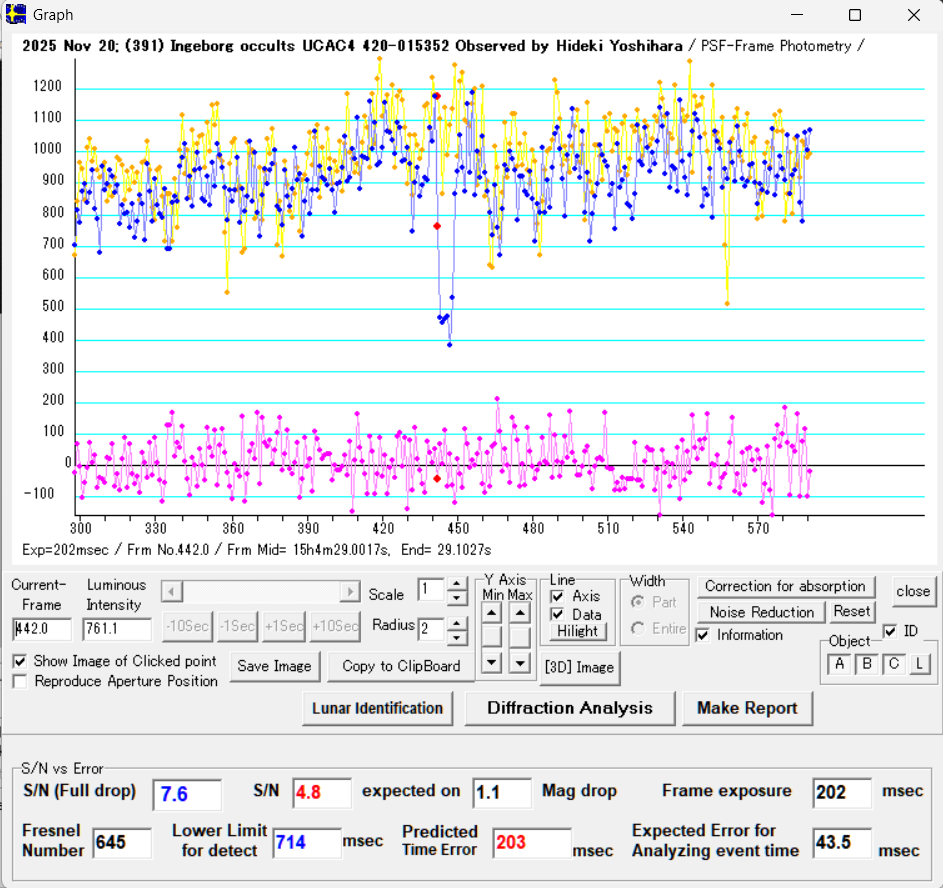
Task: Click Copy to ClipBoard button
Action: (401, 666)
